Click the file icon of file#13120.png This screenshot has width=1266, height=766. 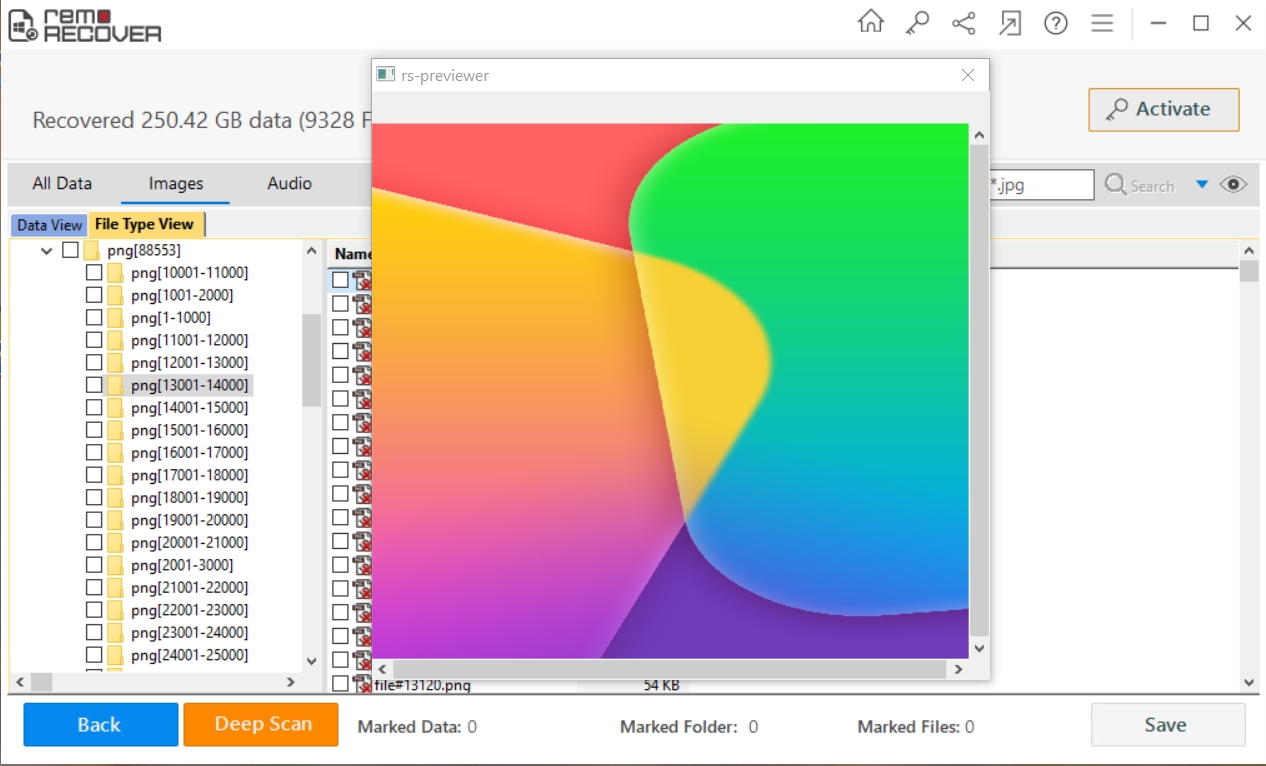[x=363, y=684]
